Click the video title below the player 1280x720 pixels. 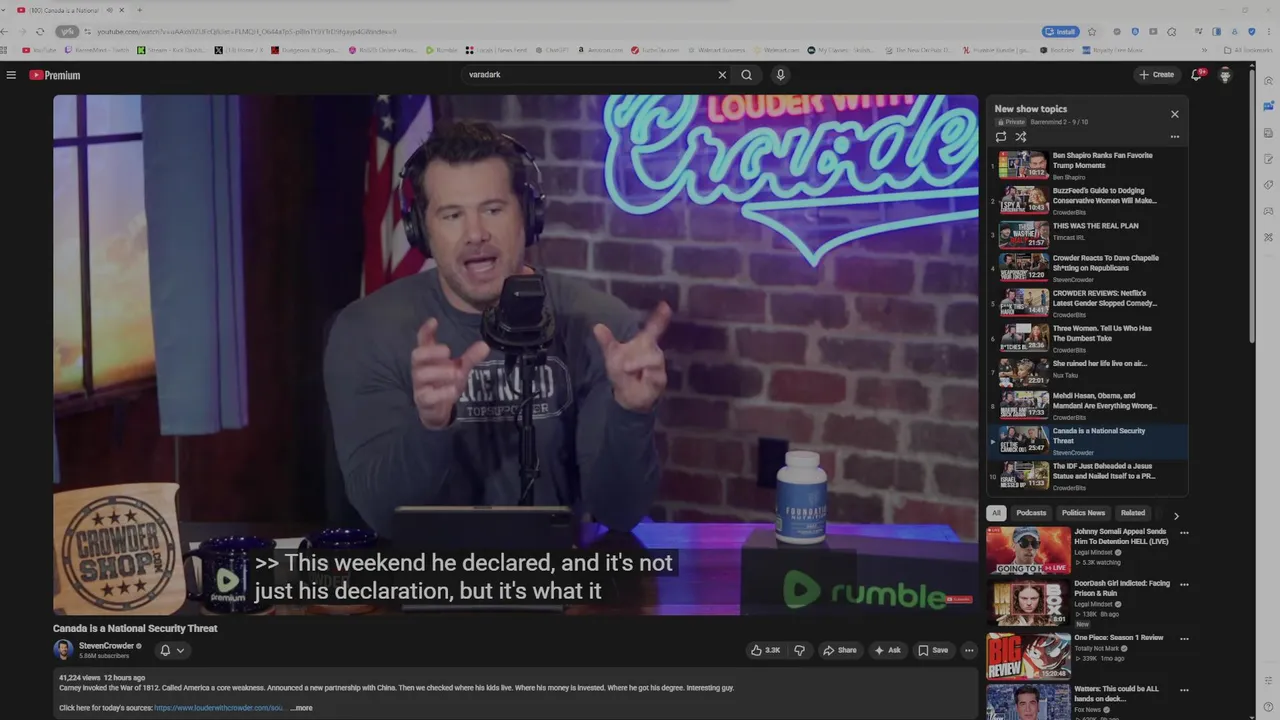[135, 628]
